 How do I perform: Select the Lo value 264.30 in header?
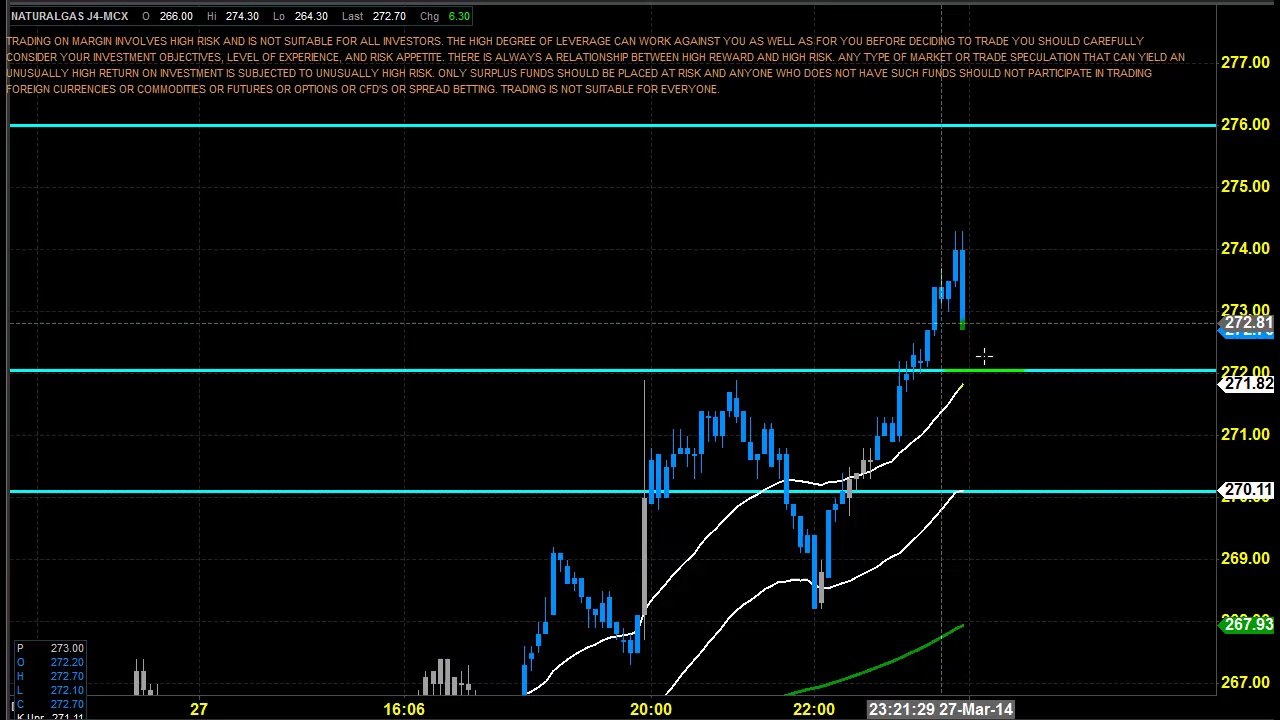click(x=311, y=16)
